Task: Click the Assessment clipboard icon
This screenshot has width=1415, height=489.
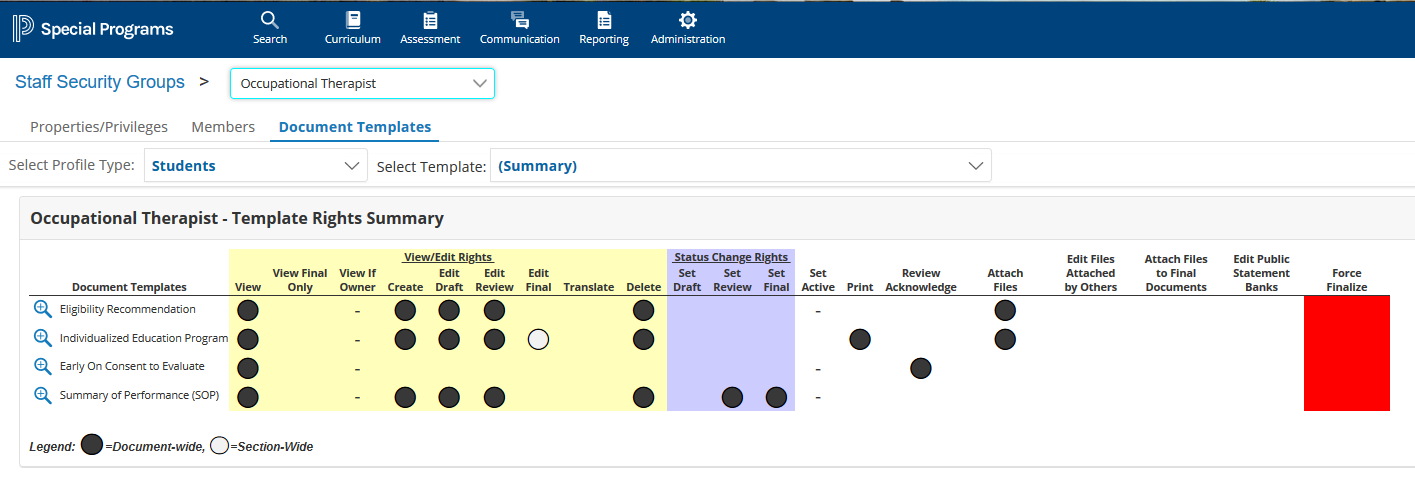Action: pyautogui.click(x=430, y=21)
